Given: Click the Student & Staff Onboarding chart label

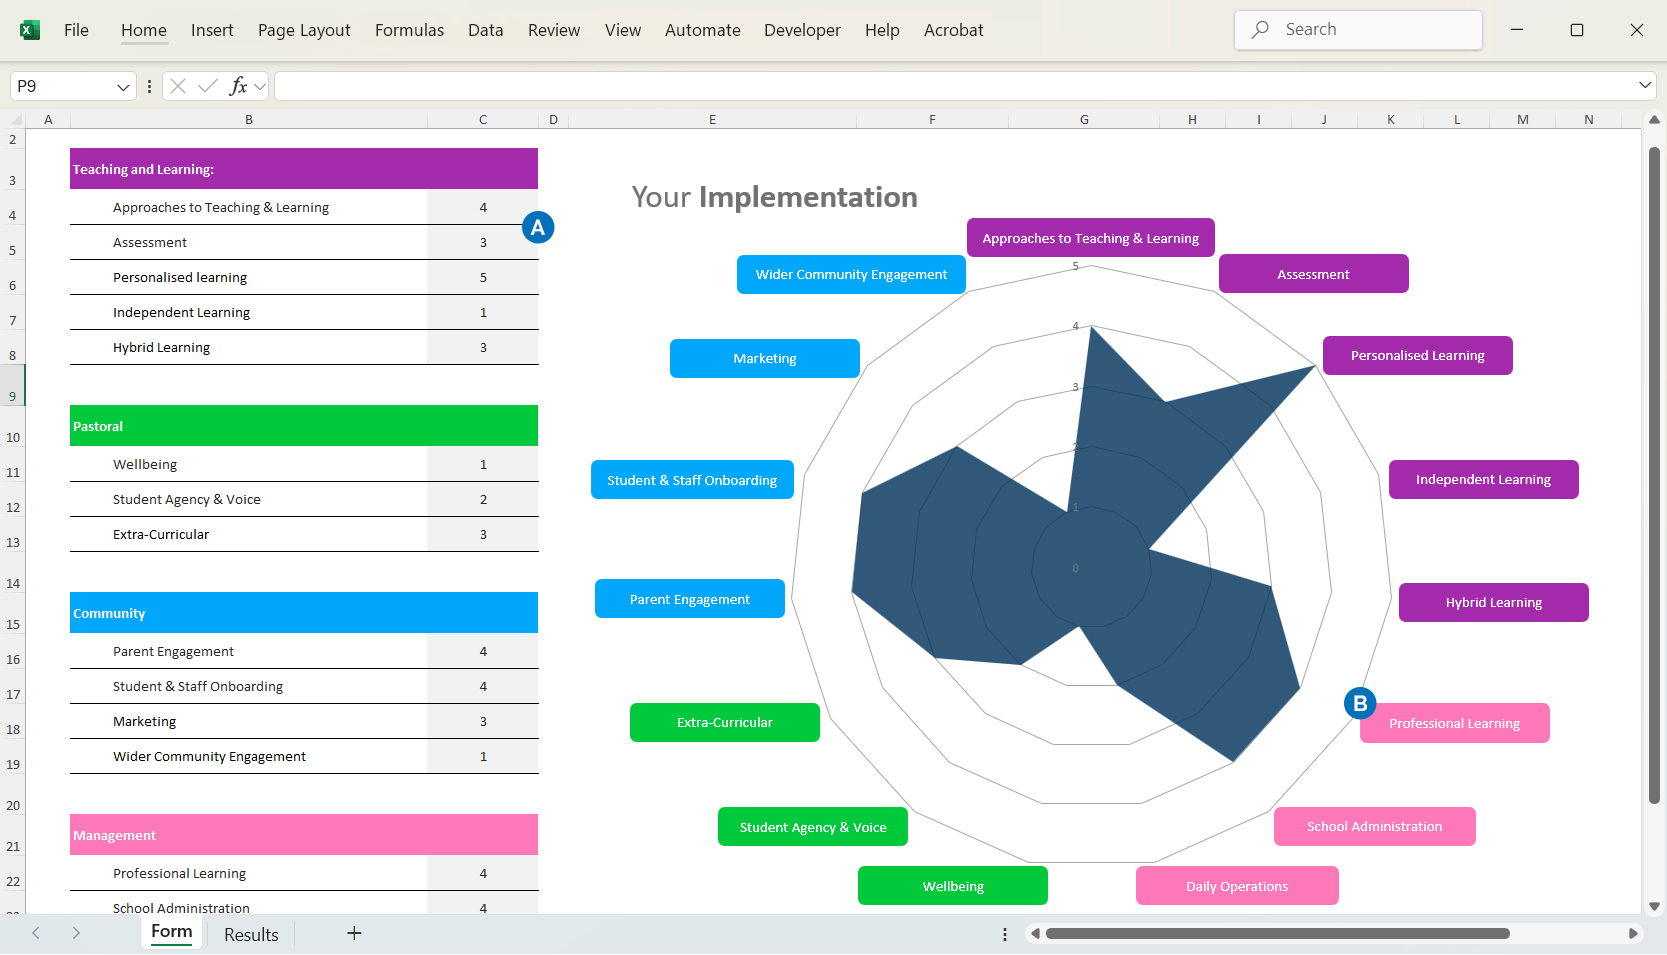Looking at the screenshot, I should coord(692,480).
